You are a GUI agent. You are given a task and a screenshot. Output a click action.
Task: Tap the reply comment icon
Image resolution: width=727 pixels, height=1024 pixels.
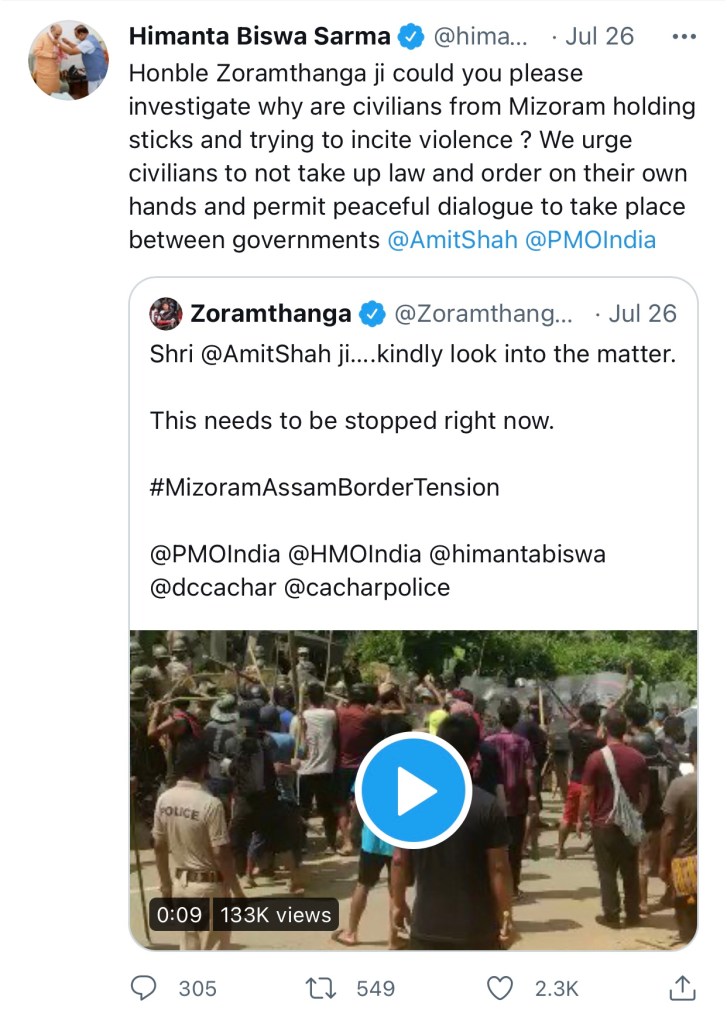click(145, 988)
